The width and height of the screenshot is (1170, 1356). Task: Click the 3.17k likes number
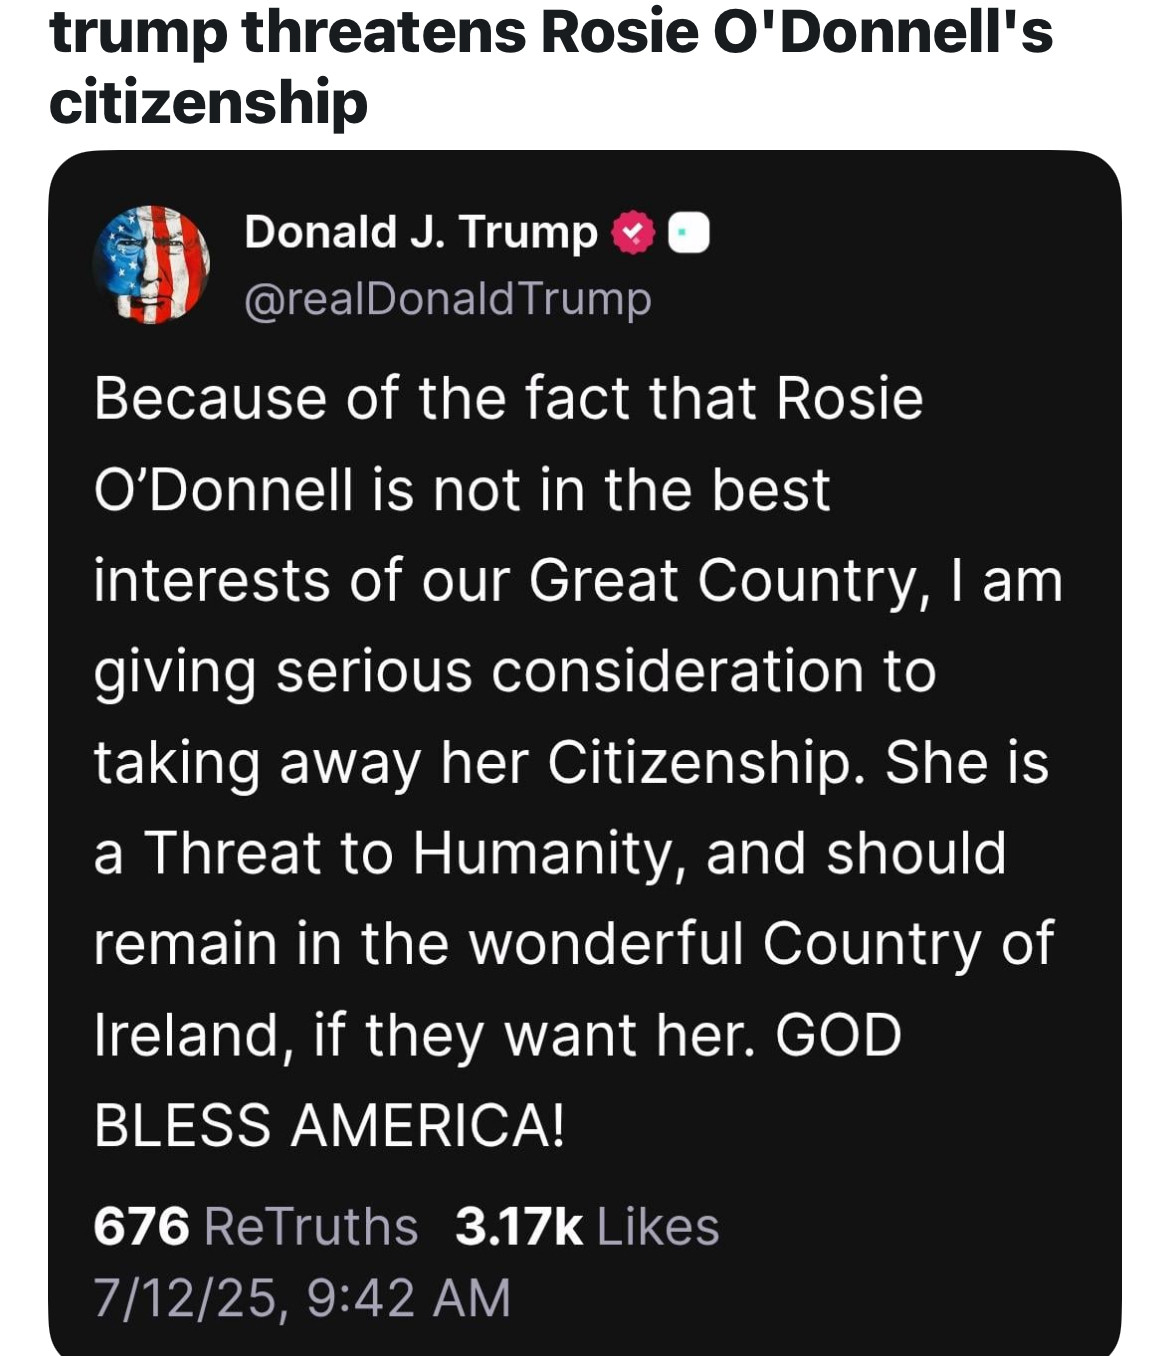pos(519,1226)
